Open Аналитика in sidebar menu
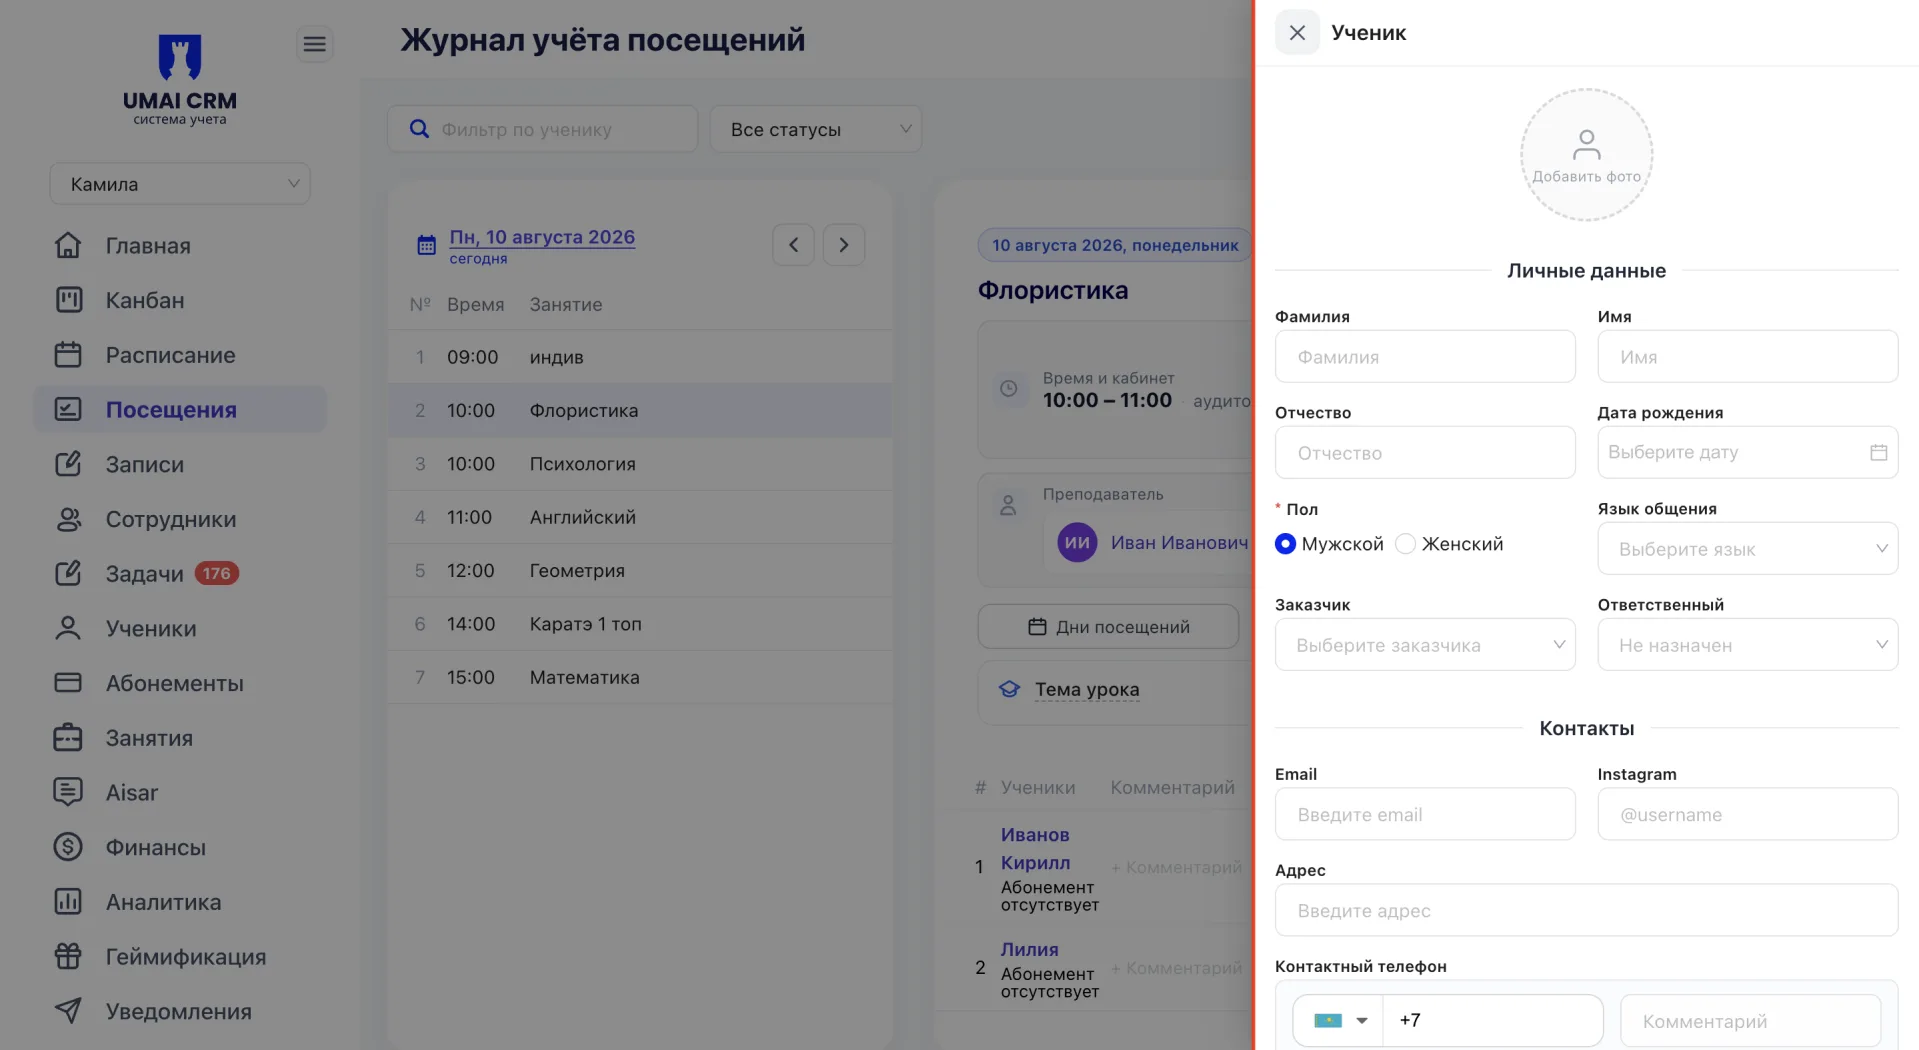This screenshot has height=1050, width=1919. (164, 902)
